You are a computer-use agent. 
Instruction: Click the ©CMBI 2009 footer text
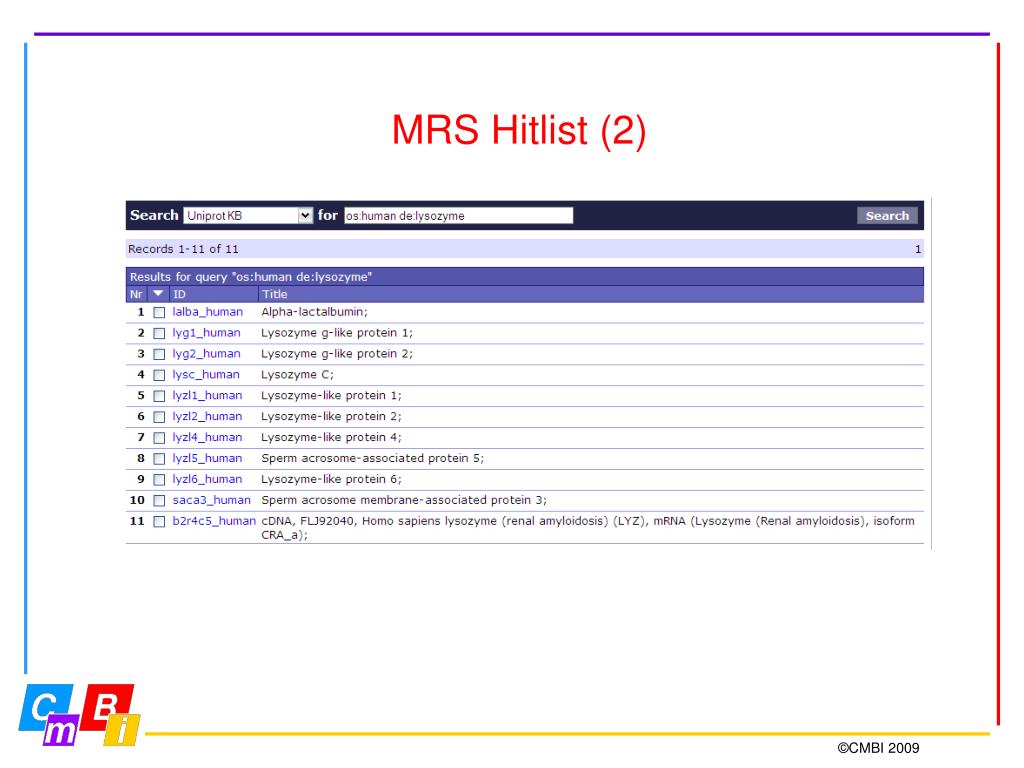point(878,748)
